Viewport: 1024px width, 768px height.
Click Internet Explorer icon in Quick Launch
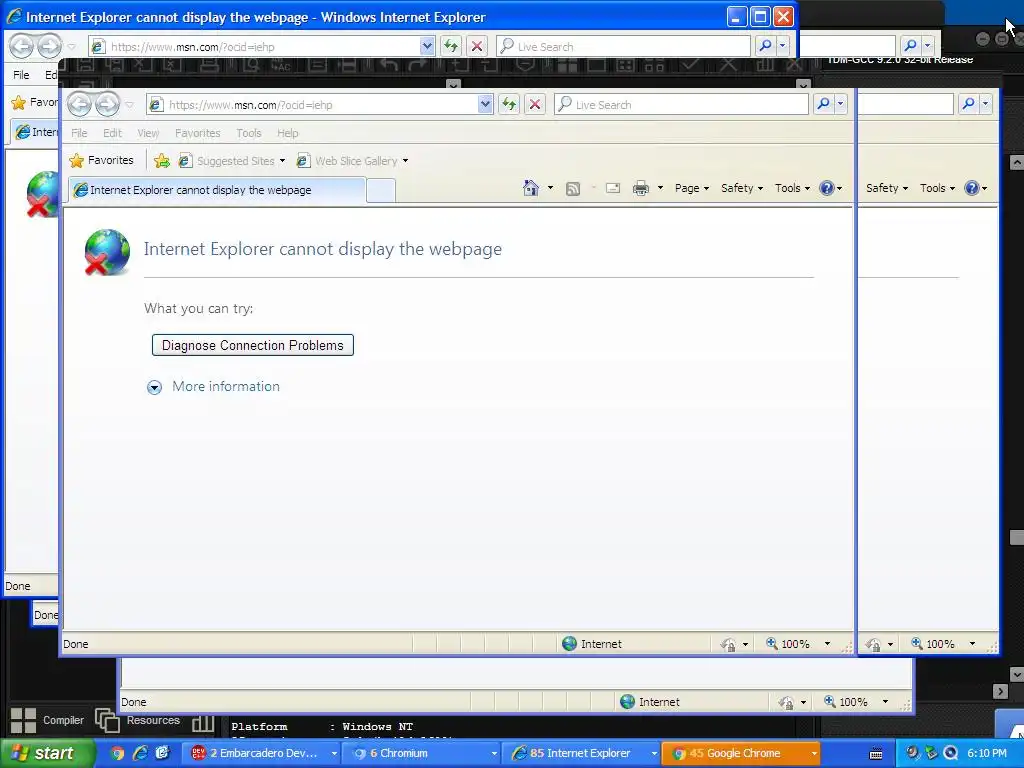click(x=140, y=753)
